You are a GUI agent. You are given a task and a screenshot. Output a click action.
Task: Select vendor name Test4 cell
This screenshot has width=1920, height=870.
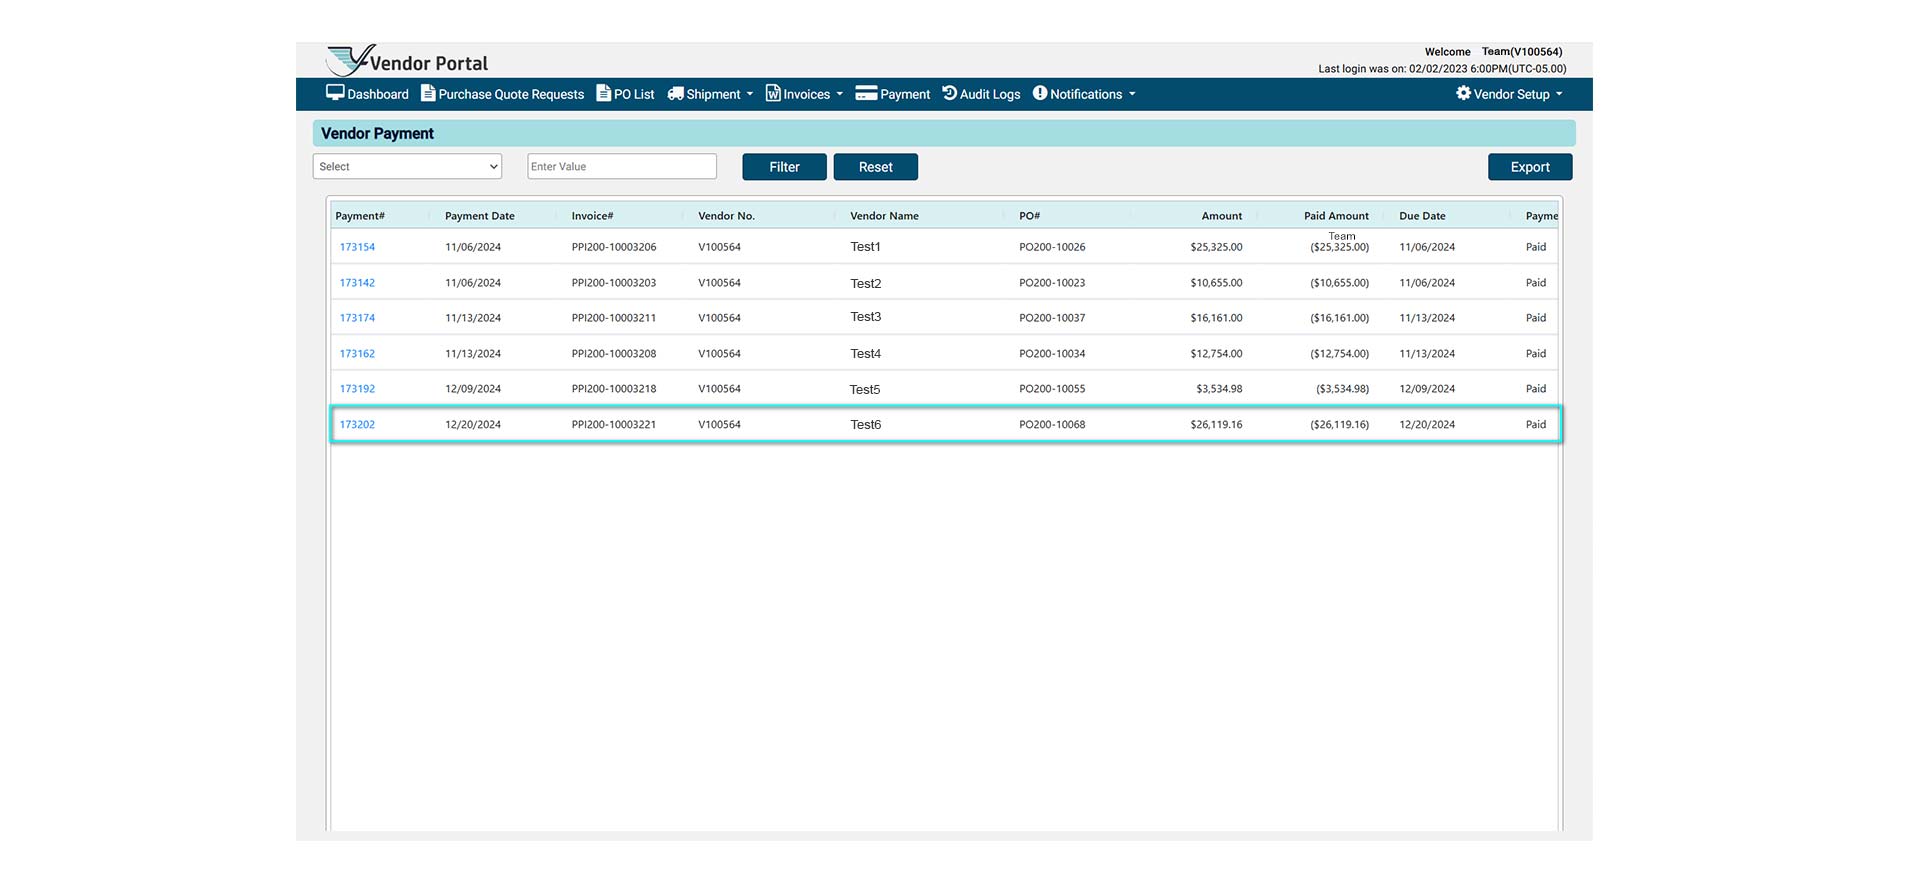coord(866,354)
